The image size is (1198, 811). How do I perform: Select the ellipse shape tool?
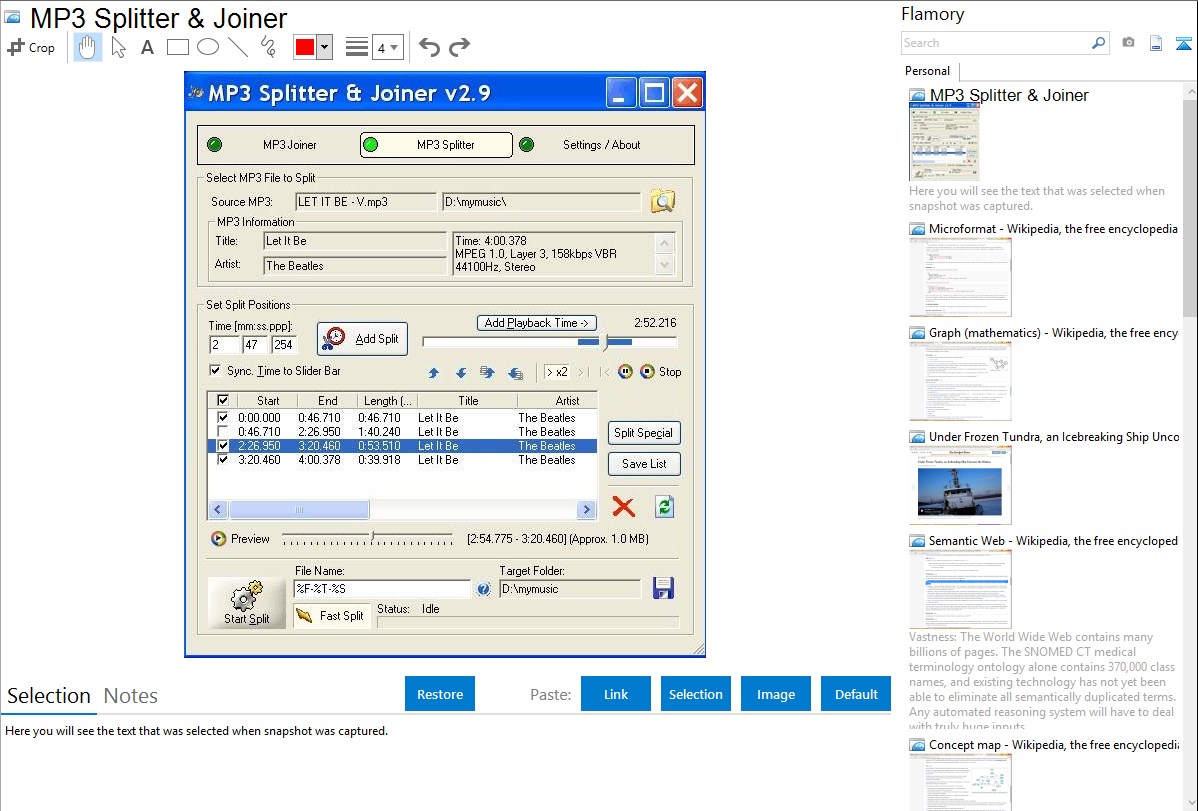click(x=208, y=47)
